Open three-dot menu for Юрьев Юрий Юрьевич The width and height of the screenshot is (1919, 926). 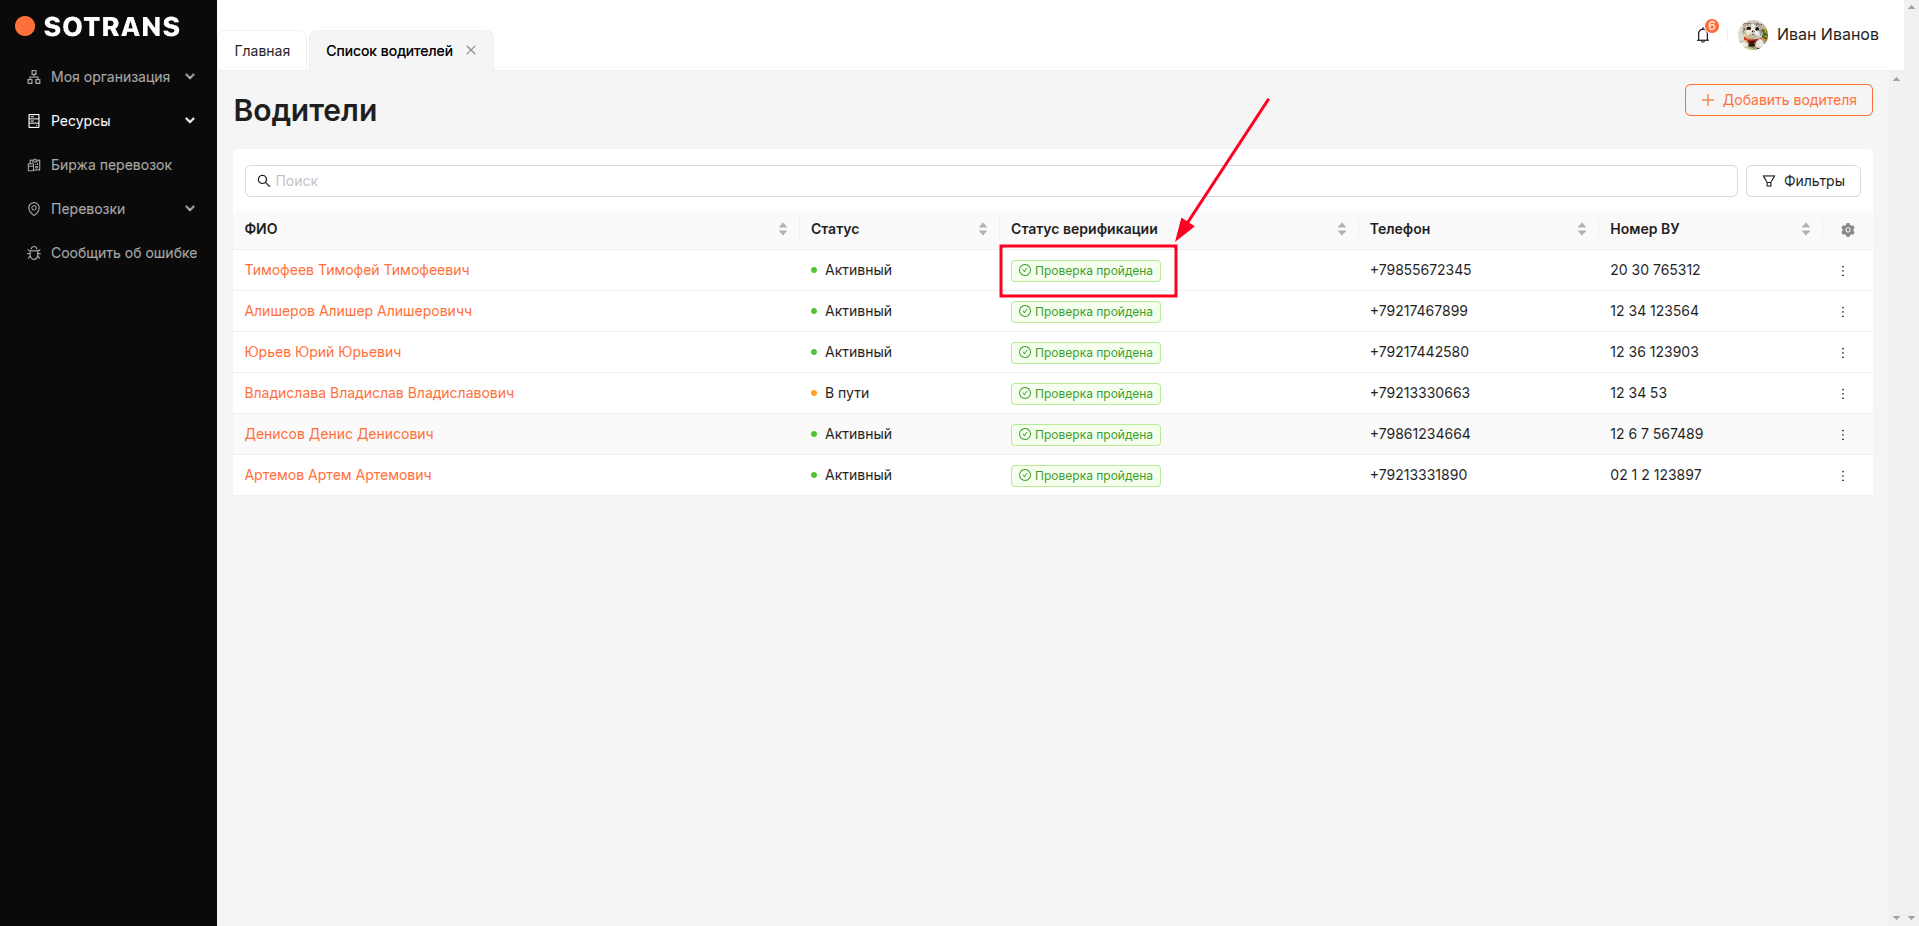(x=1842, y=353)
